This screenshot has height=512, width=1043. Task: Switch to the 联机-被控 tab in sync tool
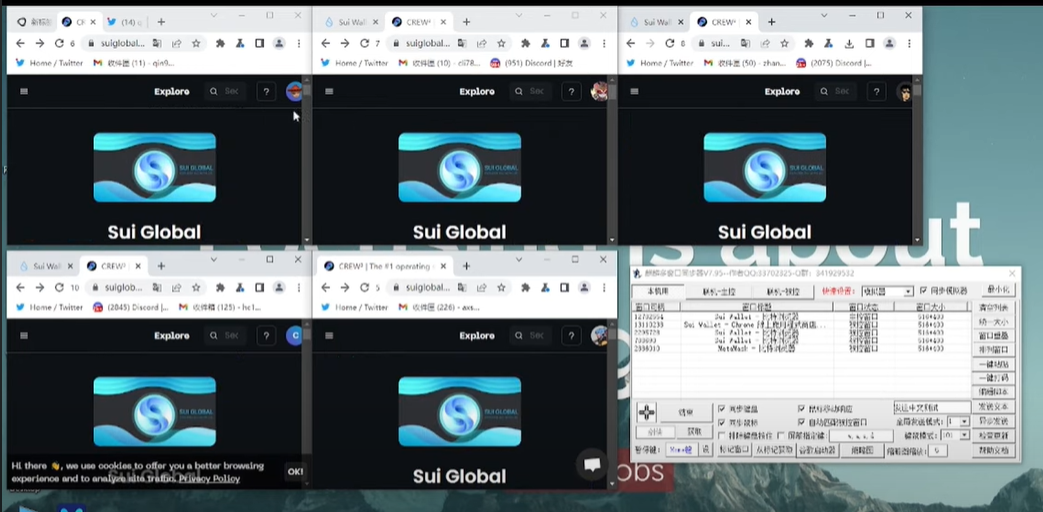point(783,292)
